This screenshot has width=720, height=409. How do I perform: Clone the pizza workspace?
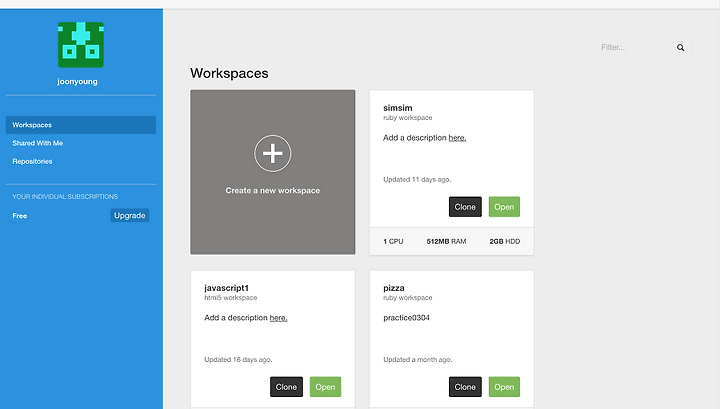465,387
